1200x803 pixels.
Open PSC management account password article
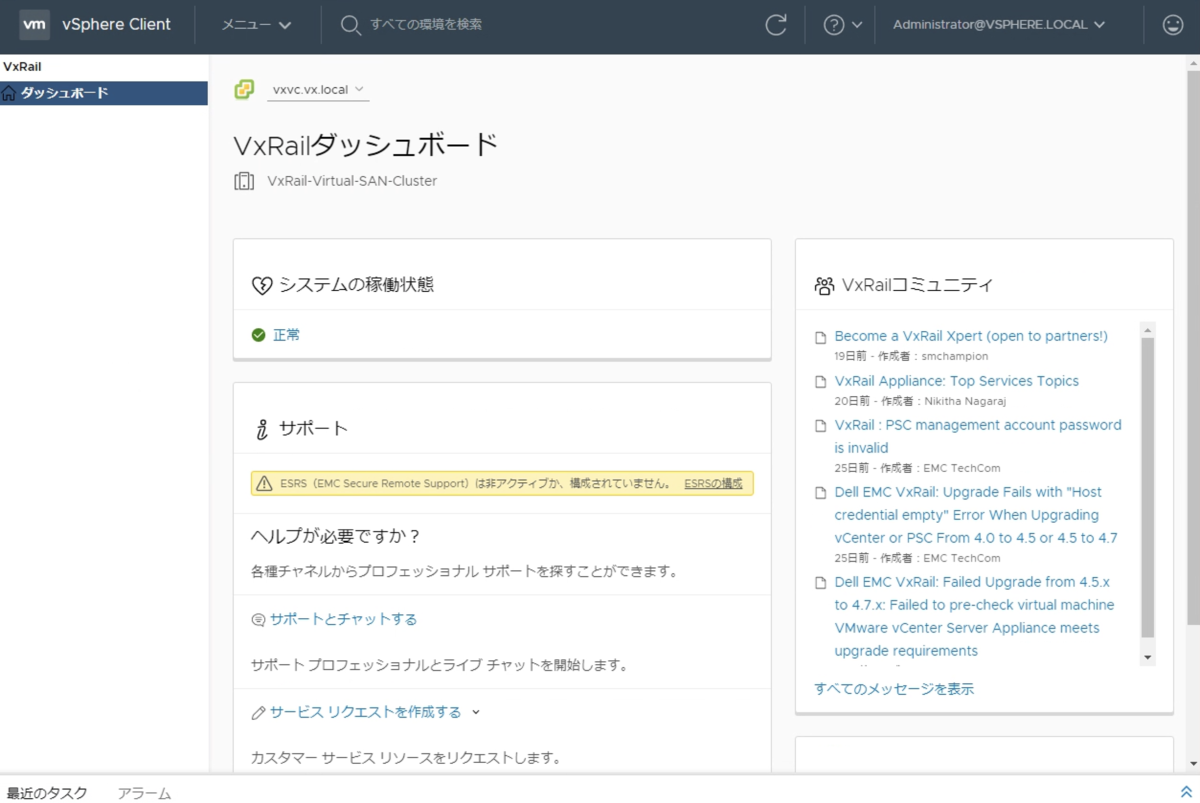pyautogui.click(x=978, y=437)
